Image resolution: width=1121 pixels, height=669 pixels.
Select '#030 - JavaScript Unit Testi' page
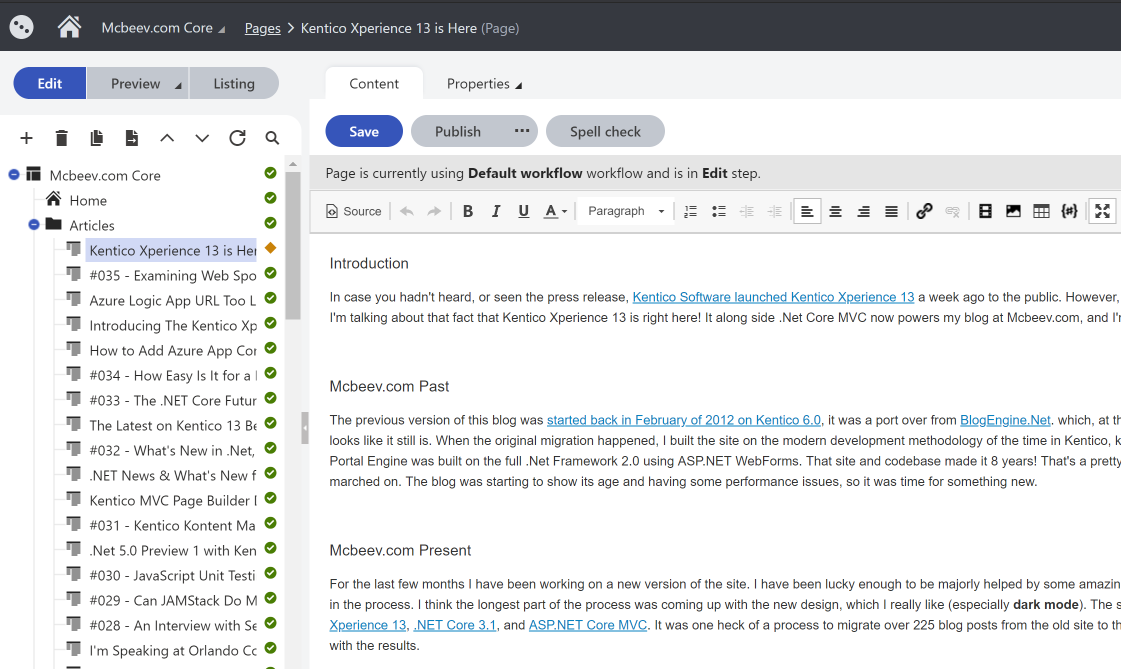point(172,576)
